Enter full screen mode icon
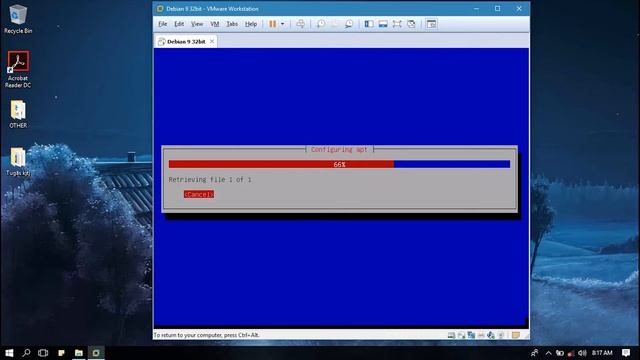The image size is (640, 360). (x=397, y=24)
